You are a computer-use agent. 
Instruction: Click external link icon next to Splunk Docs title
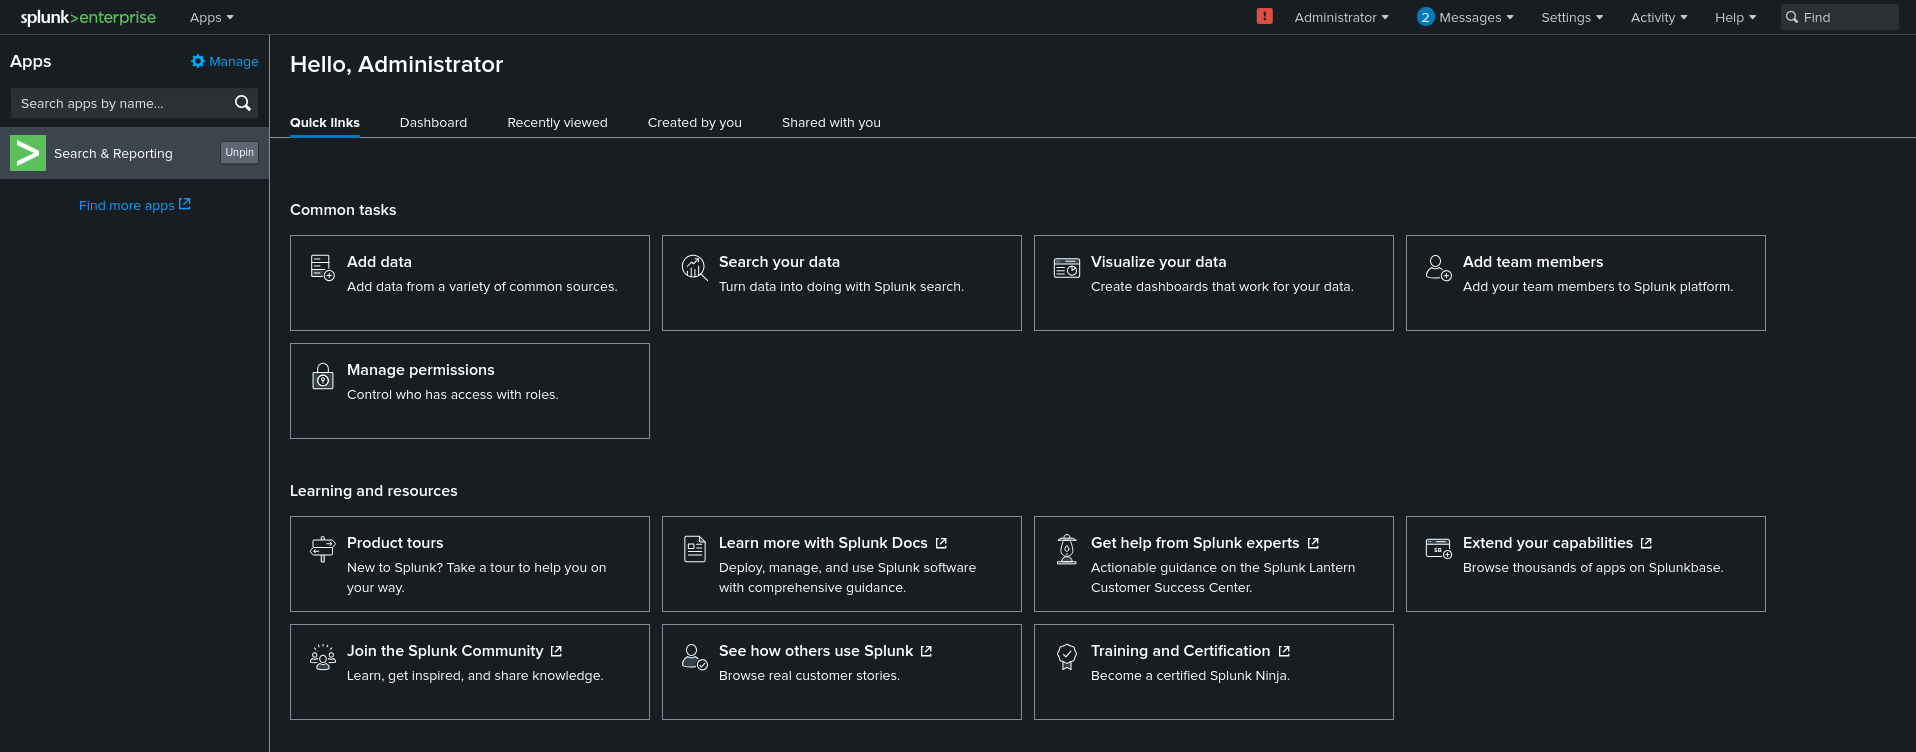pos(941,543)
